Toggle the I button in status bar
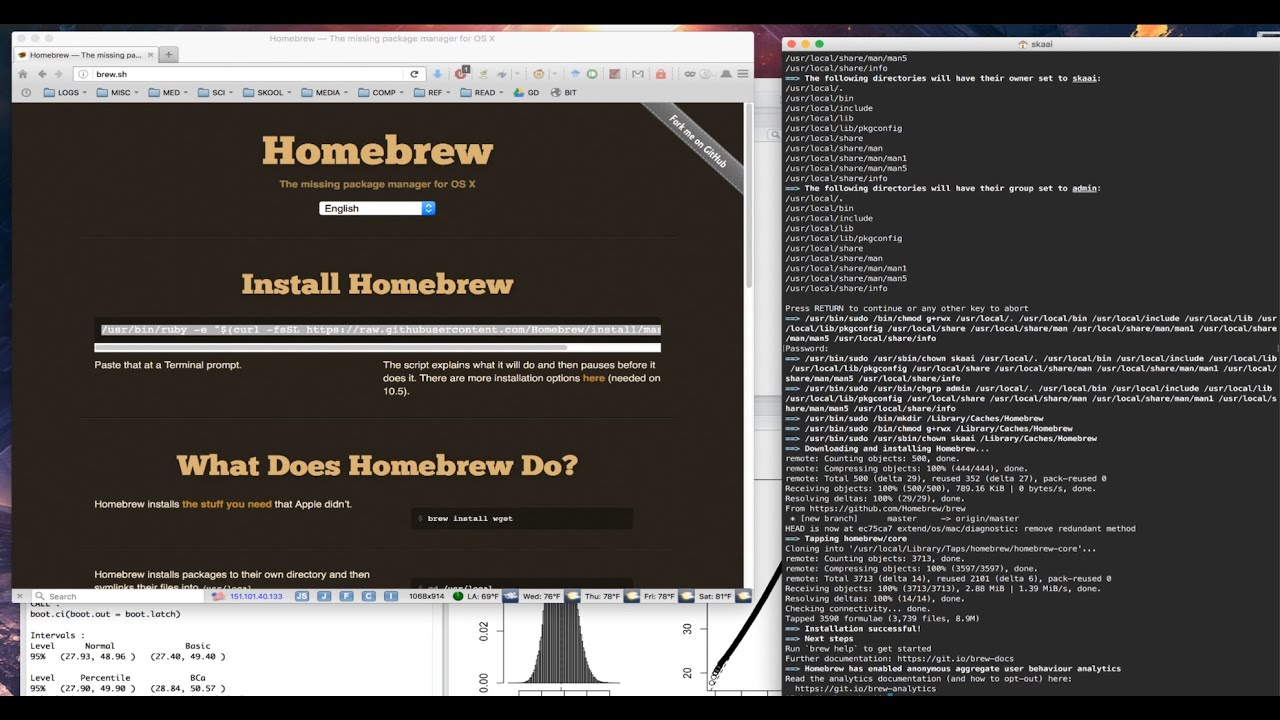Screen dimensions: 1280x720 (390, 596)
